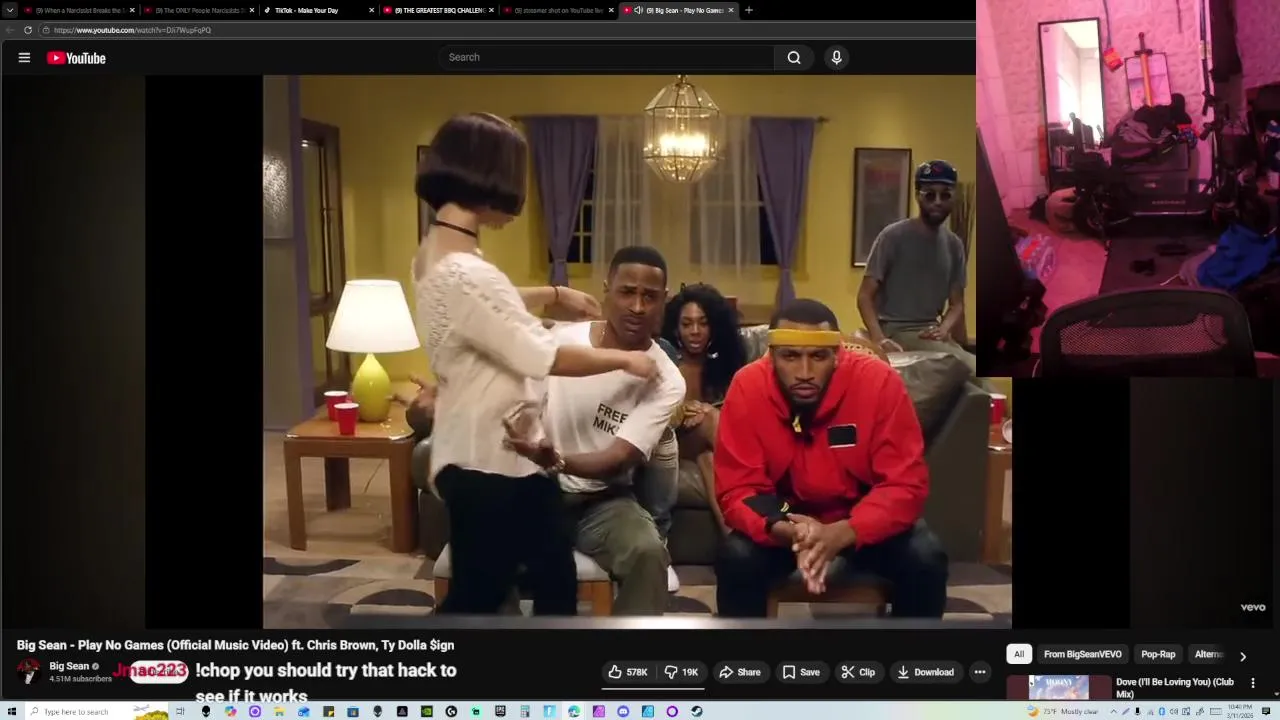Save the video to a playlist
Viewport: 1280px width, 720px height.
pos(801,672)
